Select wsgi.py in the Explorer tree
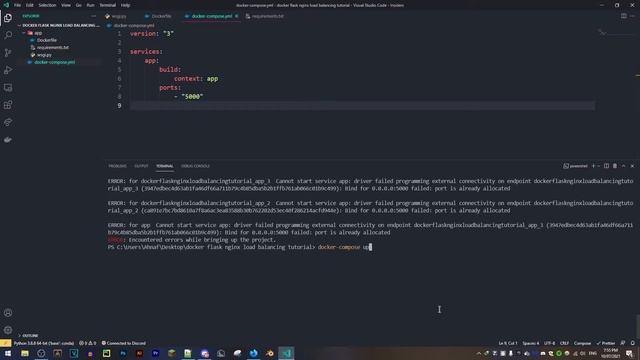The width and height of the screenshot is (640, 360). pyautogui.click(x=60, y=55)
